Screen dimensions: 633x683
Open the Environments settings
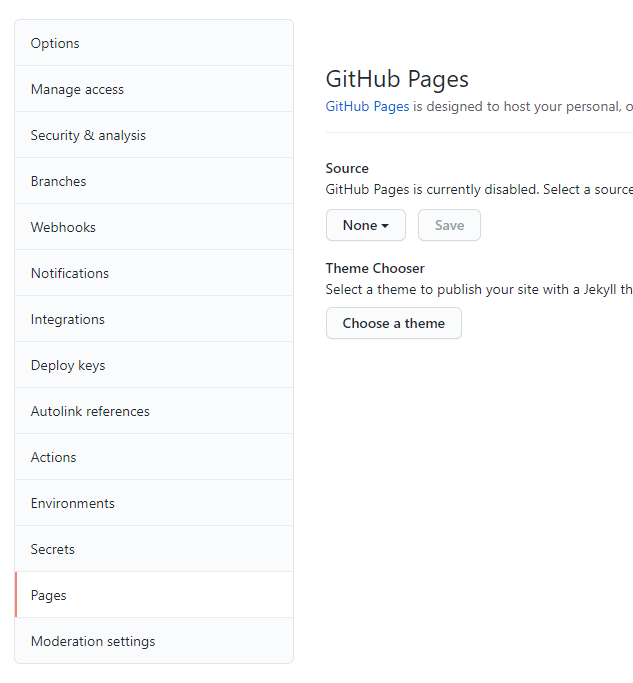pyautogui.click(x=72, y=503)
